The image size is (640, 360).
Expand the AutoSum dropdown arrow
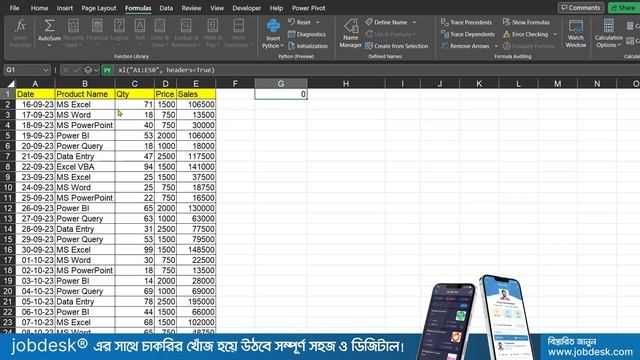(x=49, y=45)
